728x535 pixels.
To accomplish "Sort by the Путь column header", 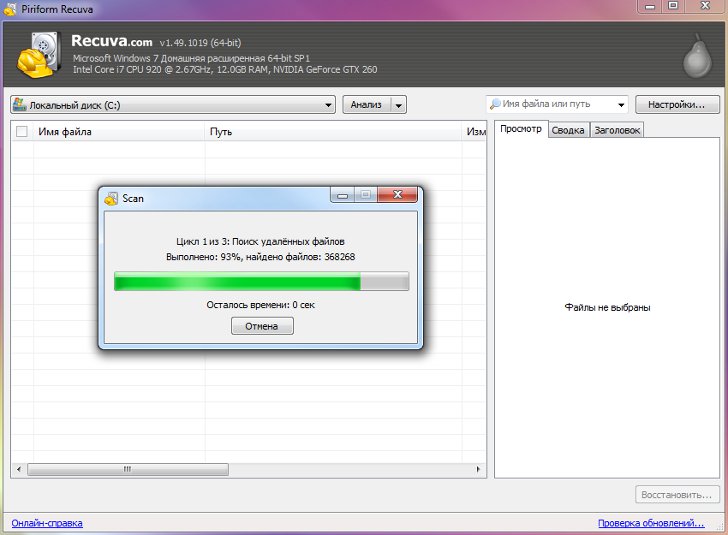I will tap(333, 131).
